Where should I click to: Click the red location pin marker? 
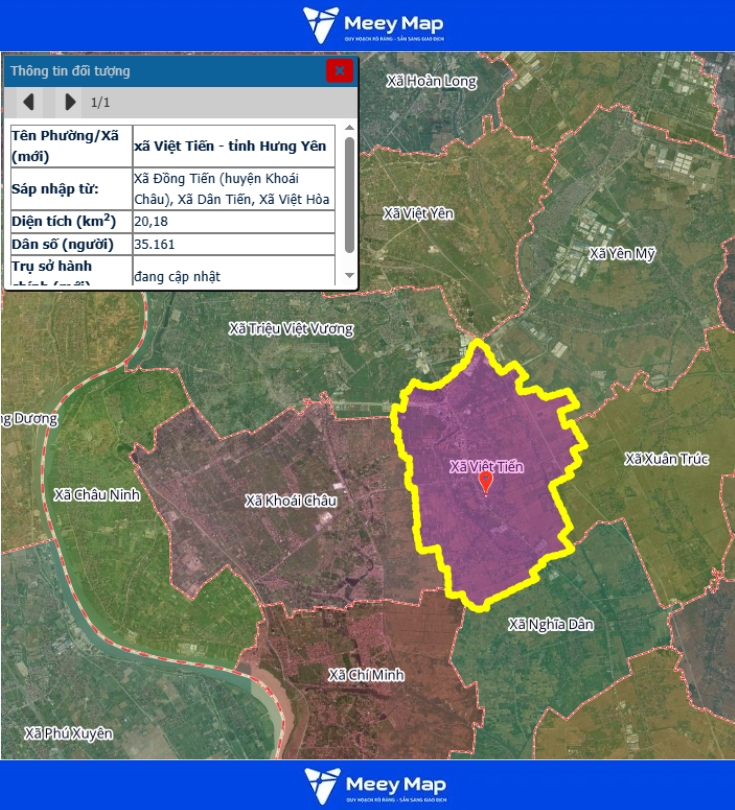pos(486,483)
